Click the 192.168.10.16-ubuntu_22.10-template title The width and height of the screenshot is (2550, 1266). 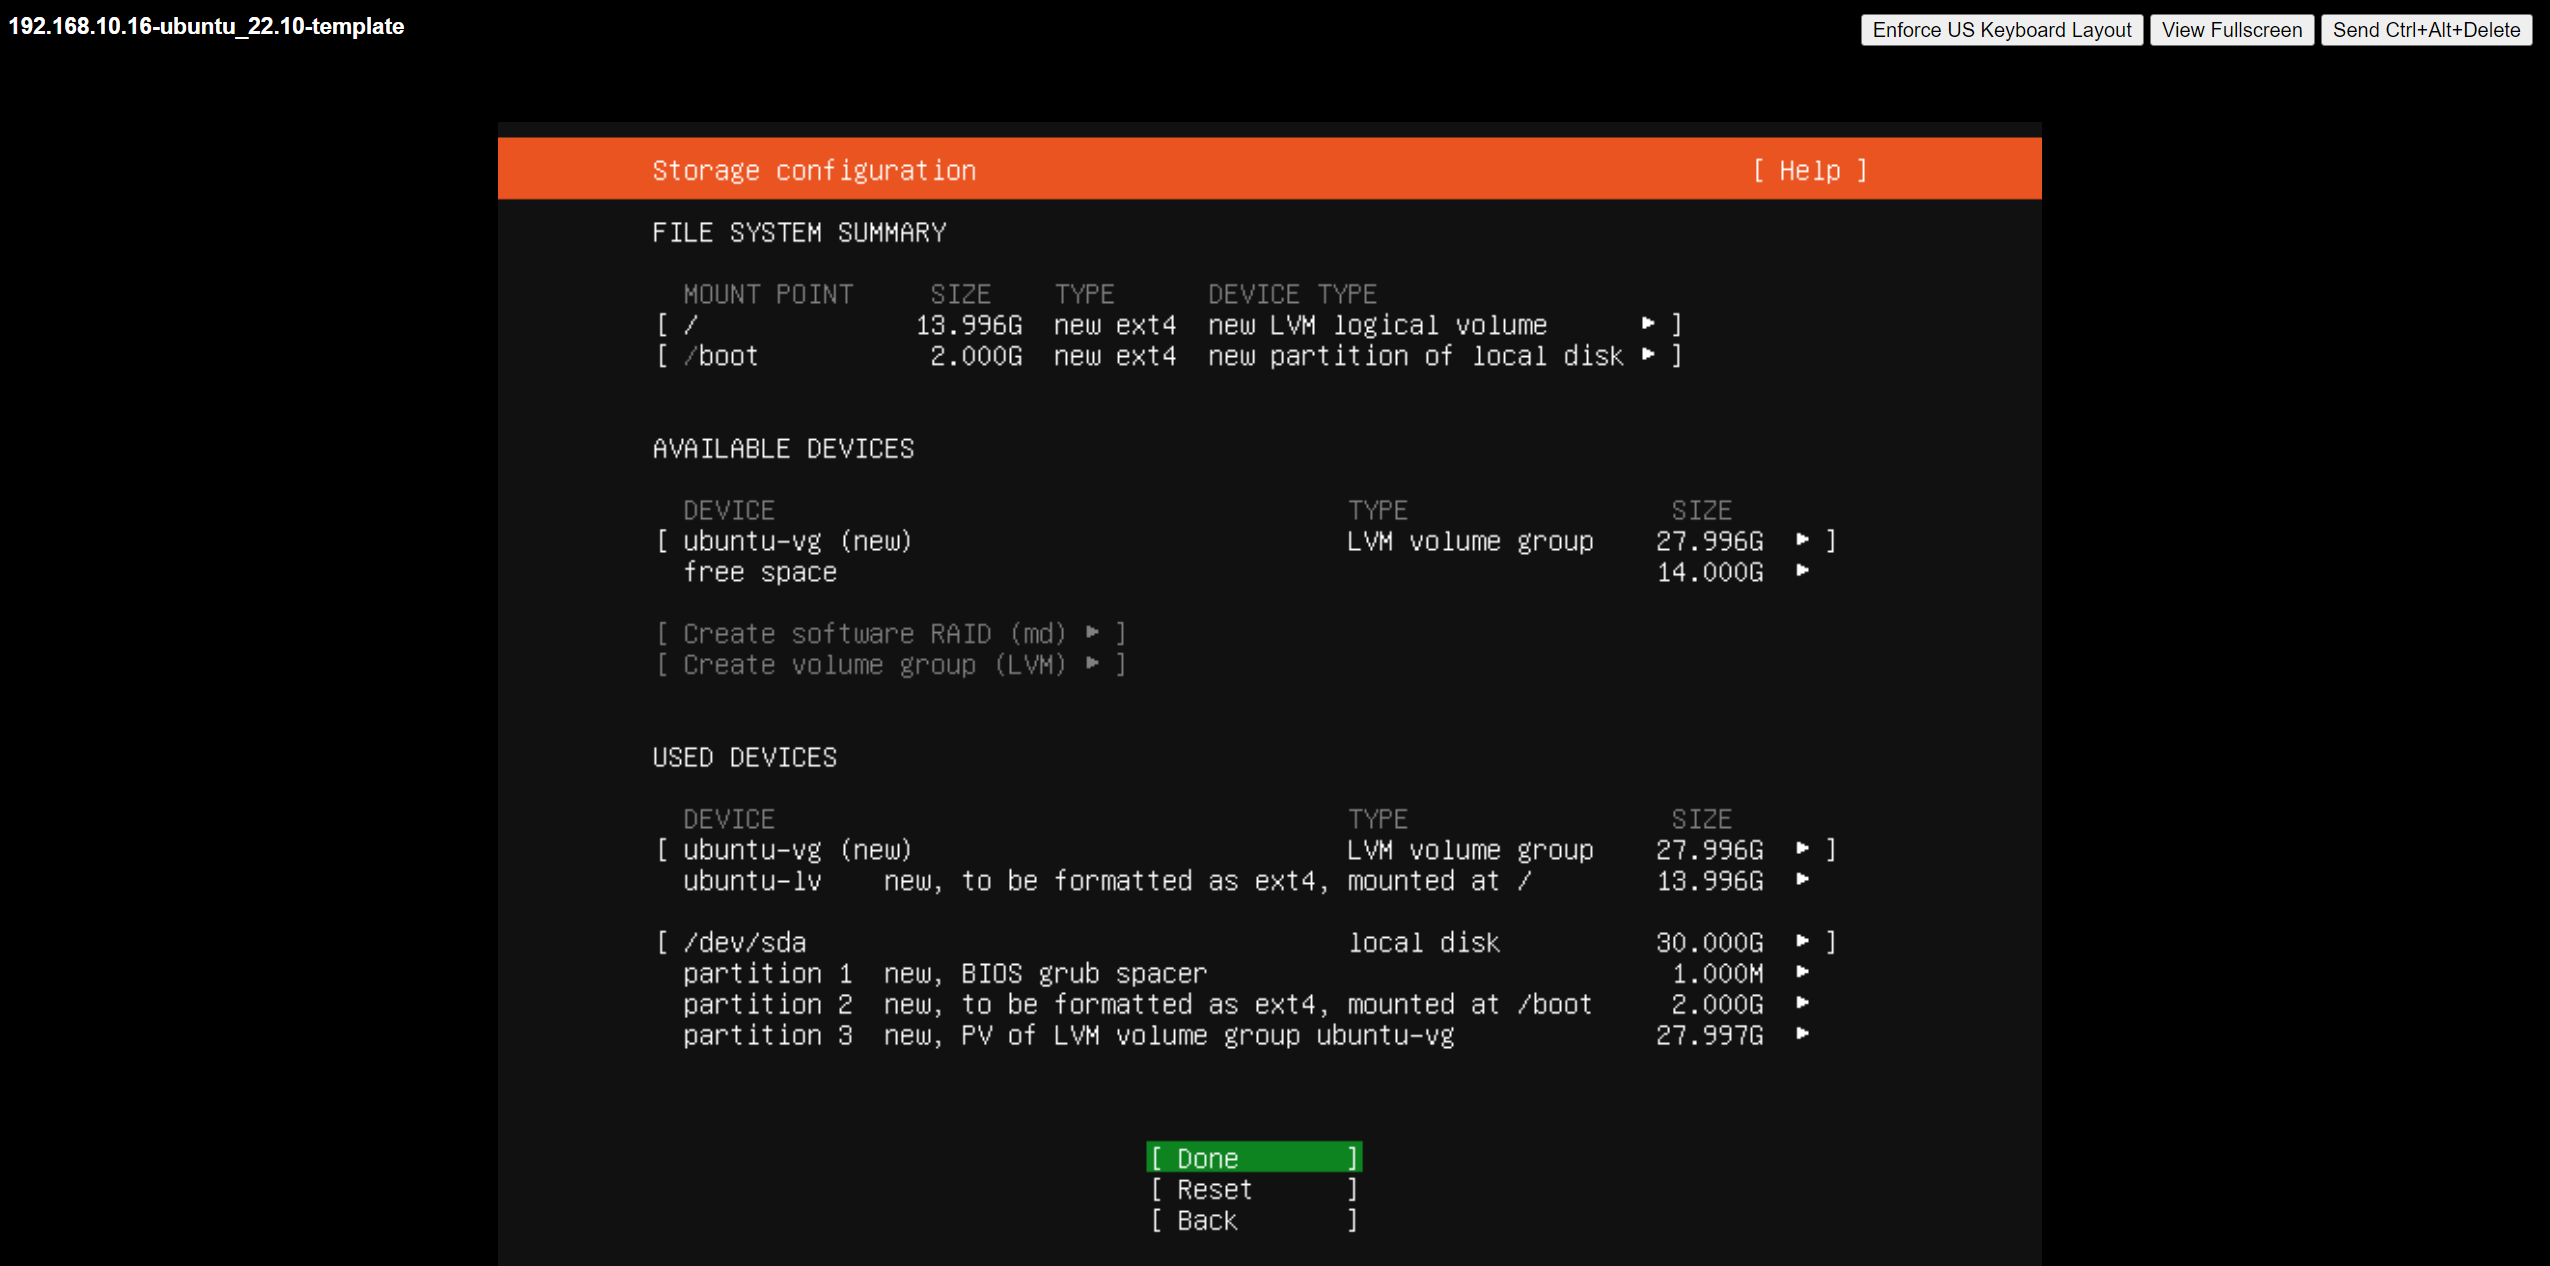206,26
